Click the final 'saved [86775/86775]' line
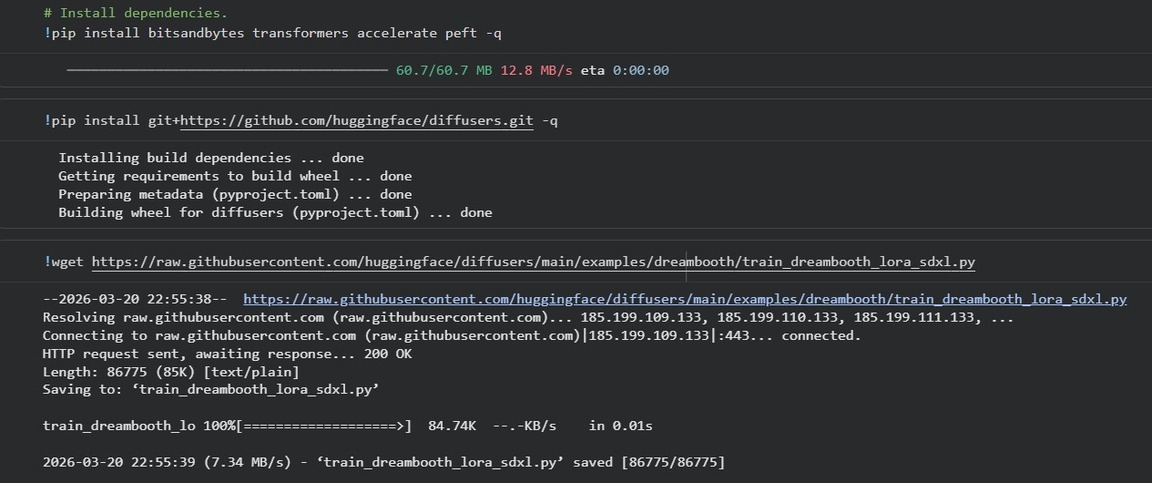1152x483 pixels. 384,462
